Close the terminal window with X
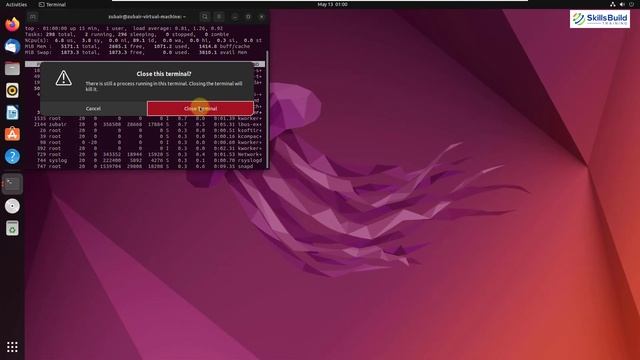Screen dimensions: 640x360 pos(262,17)
